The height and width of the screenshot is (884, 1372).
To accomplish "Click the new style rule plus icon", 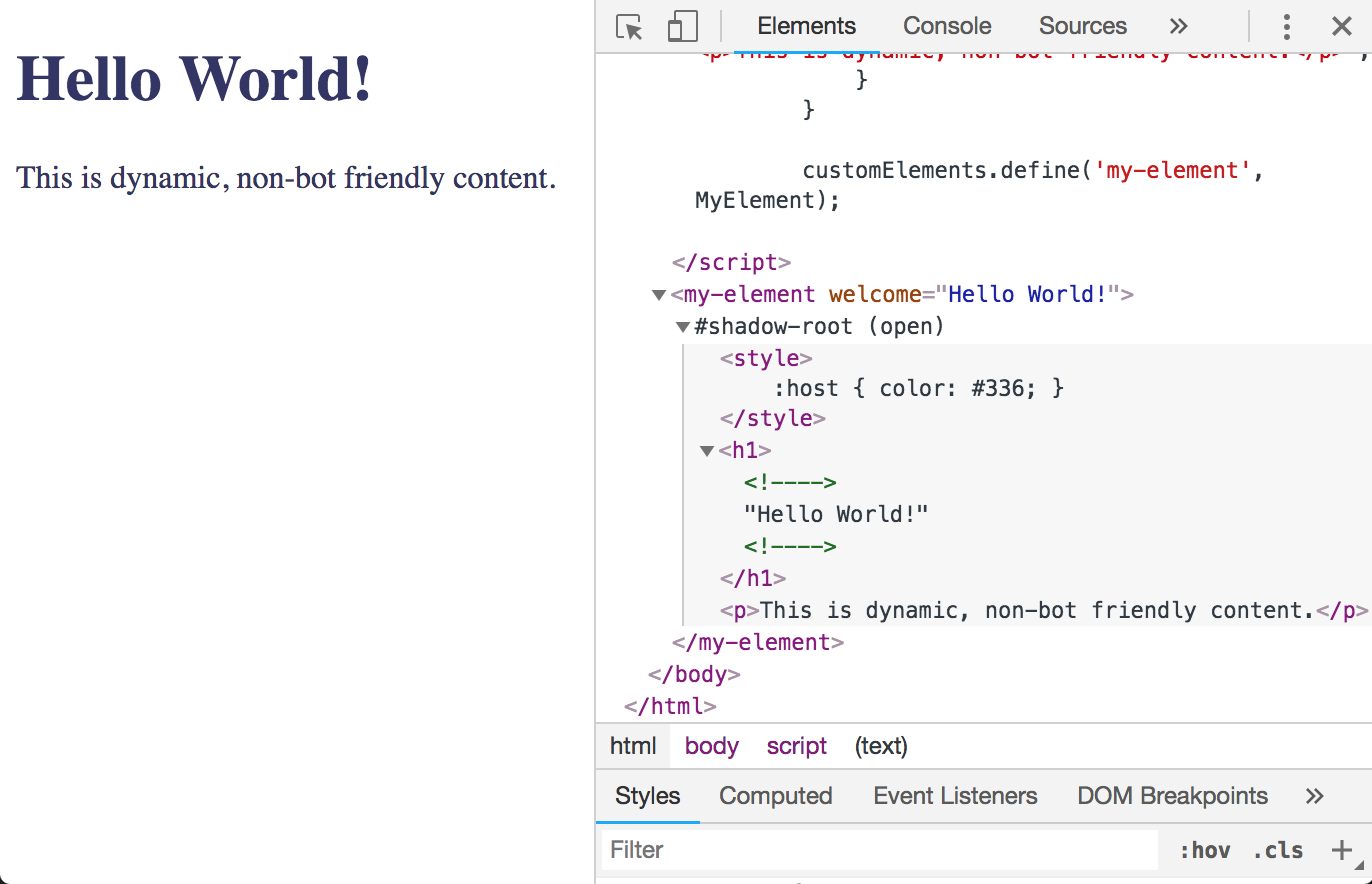I will click(1344, 850).
